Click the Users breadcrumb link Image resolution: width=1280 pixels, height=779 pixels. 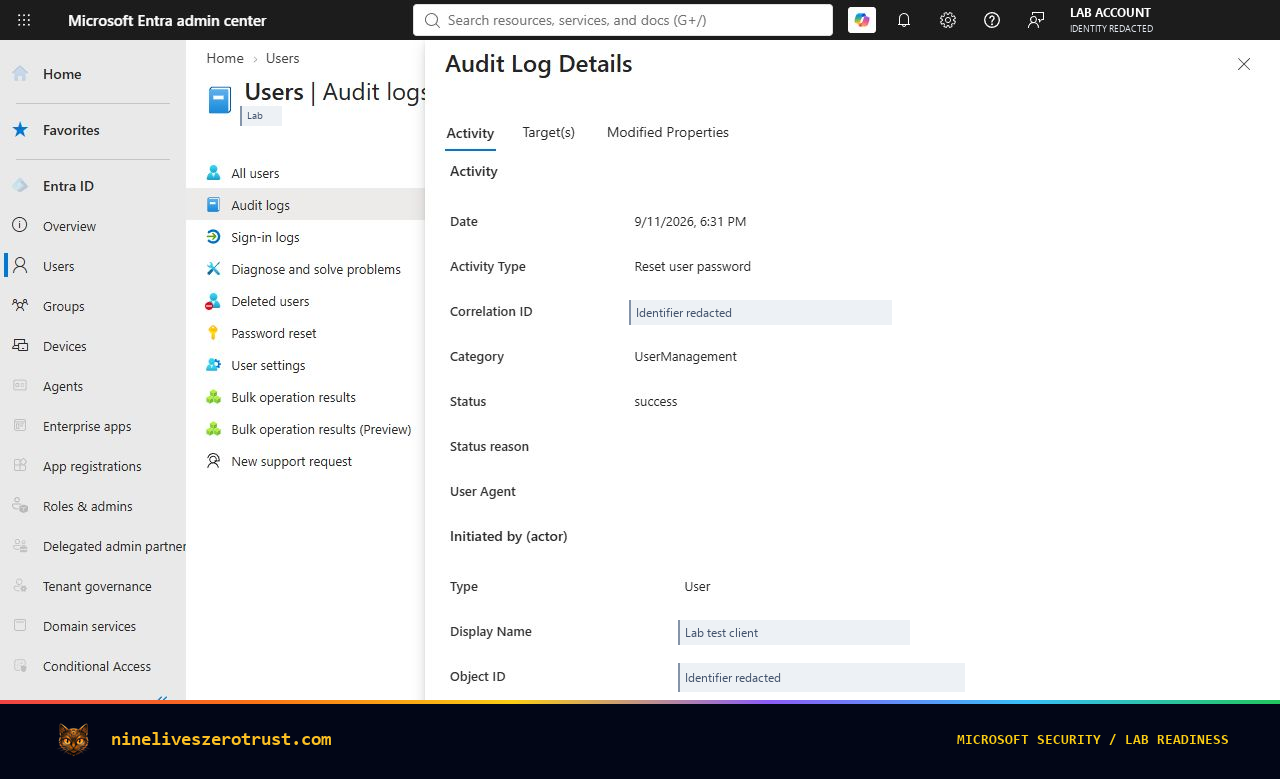(283, 58)
